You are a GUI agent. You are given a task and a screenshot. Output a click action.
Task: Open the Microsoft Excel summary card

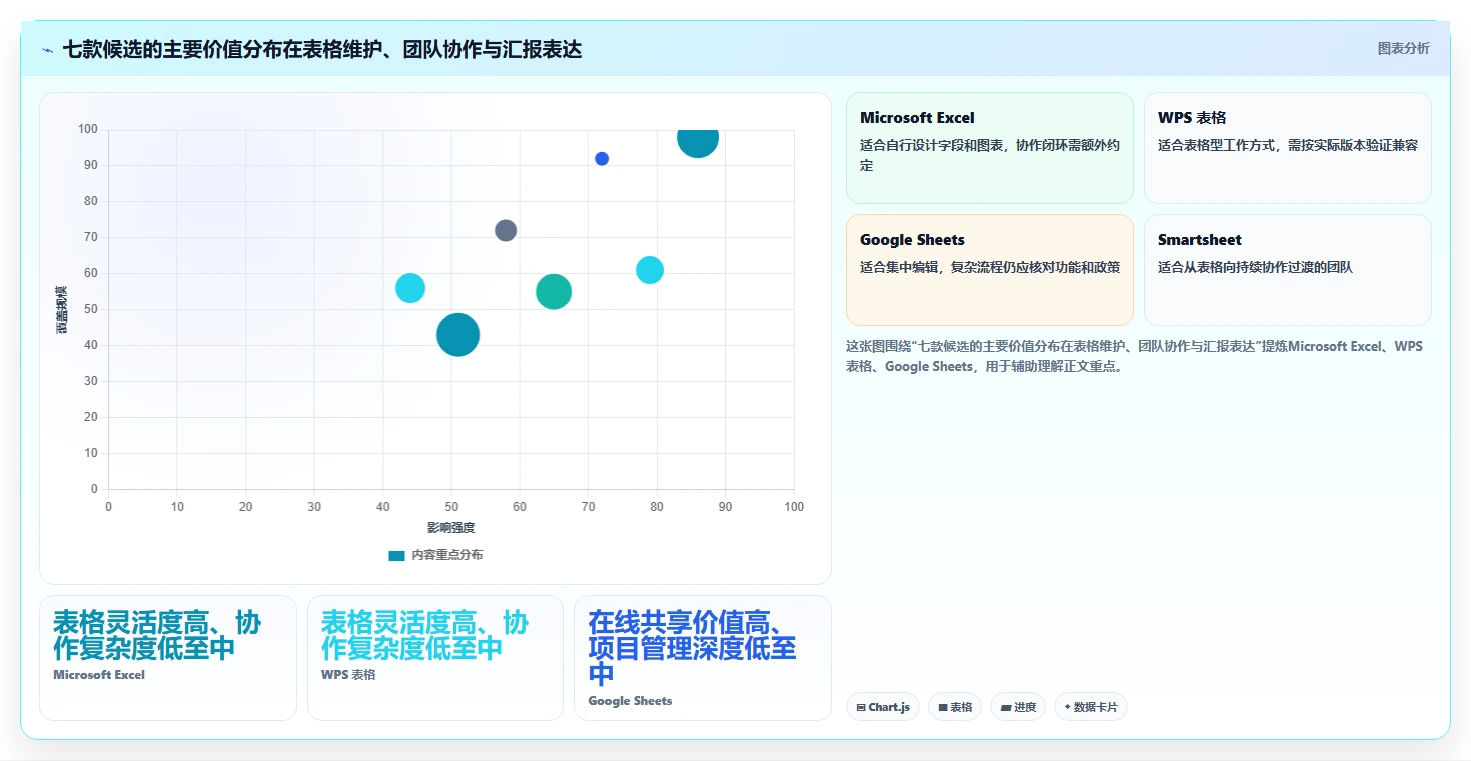[x=990, y=148]
